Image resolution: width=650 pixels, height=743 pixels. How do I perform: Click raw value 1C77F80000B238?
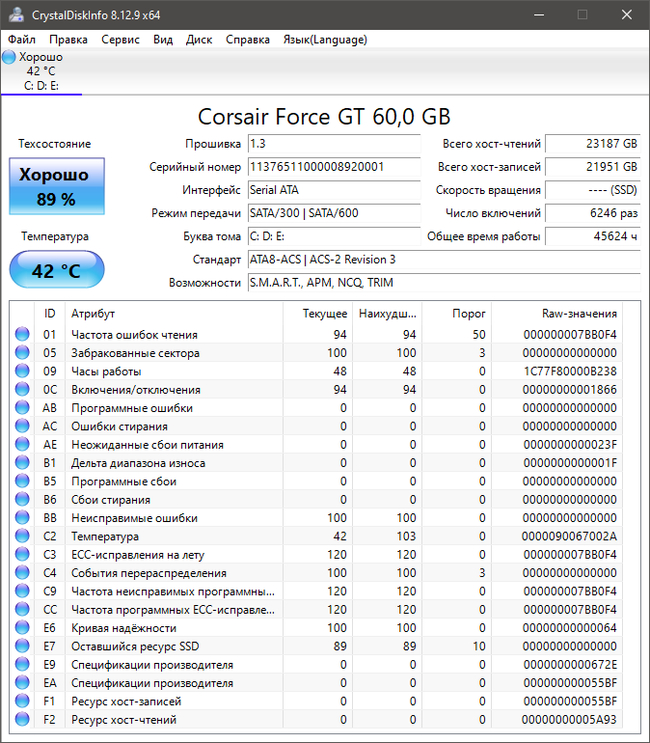pyautogui.click(x=569, y=371)
